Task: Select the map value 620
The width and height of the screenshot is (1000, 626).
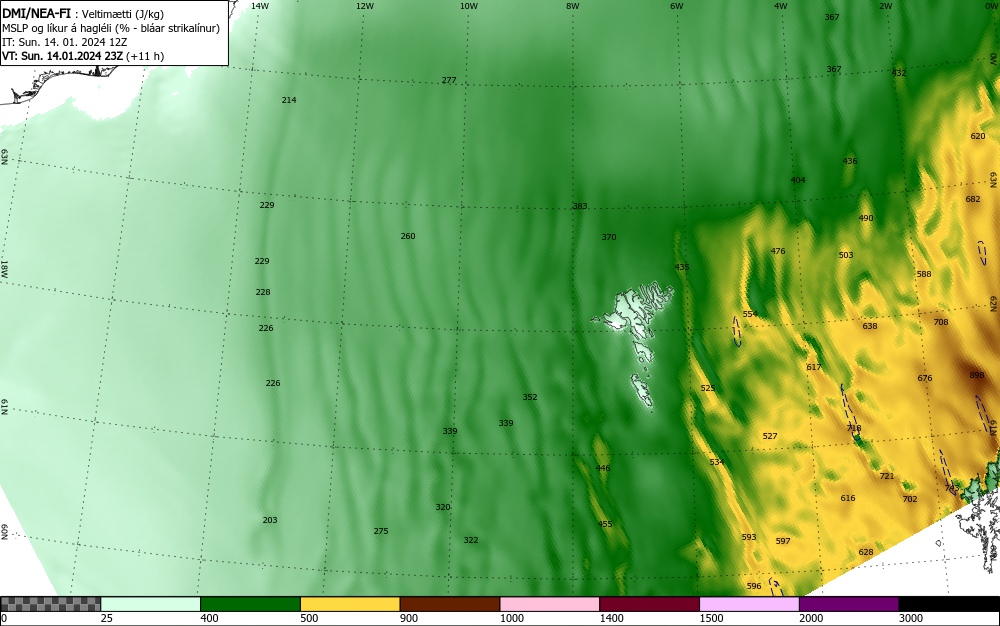Action: click(977, 136)
